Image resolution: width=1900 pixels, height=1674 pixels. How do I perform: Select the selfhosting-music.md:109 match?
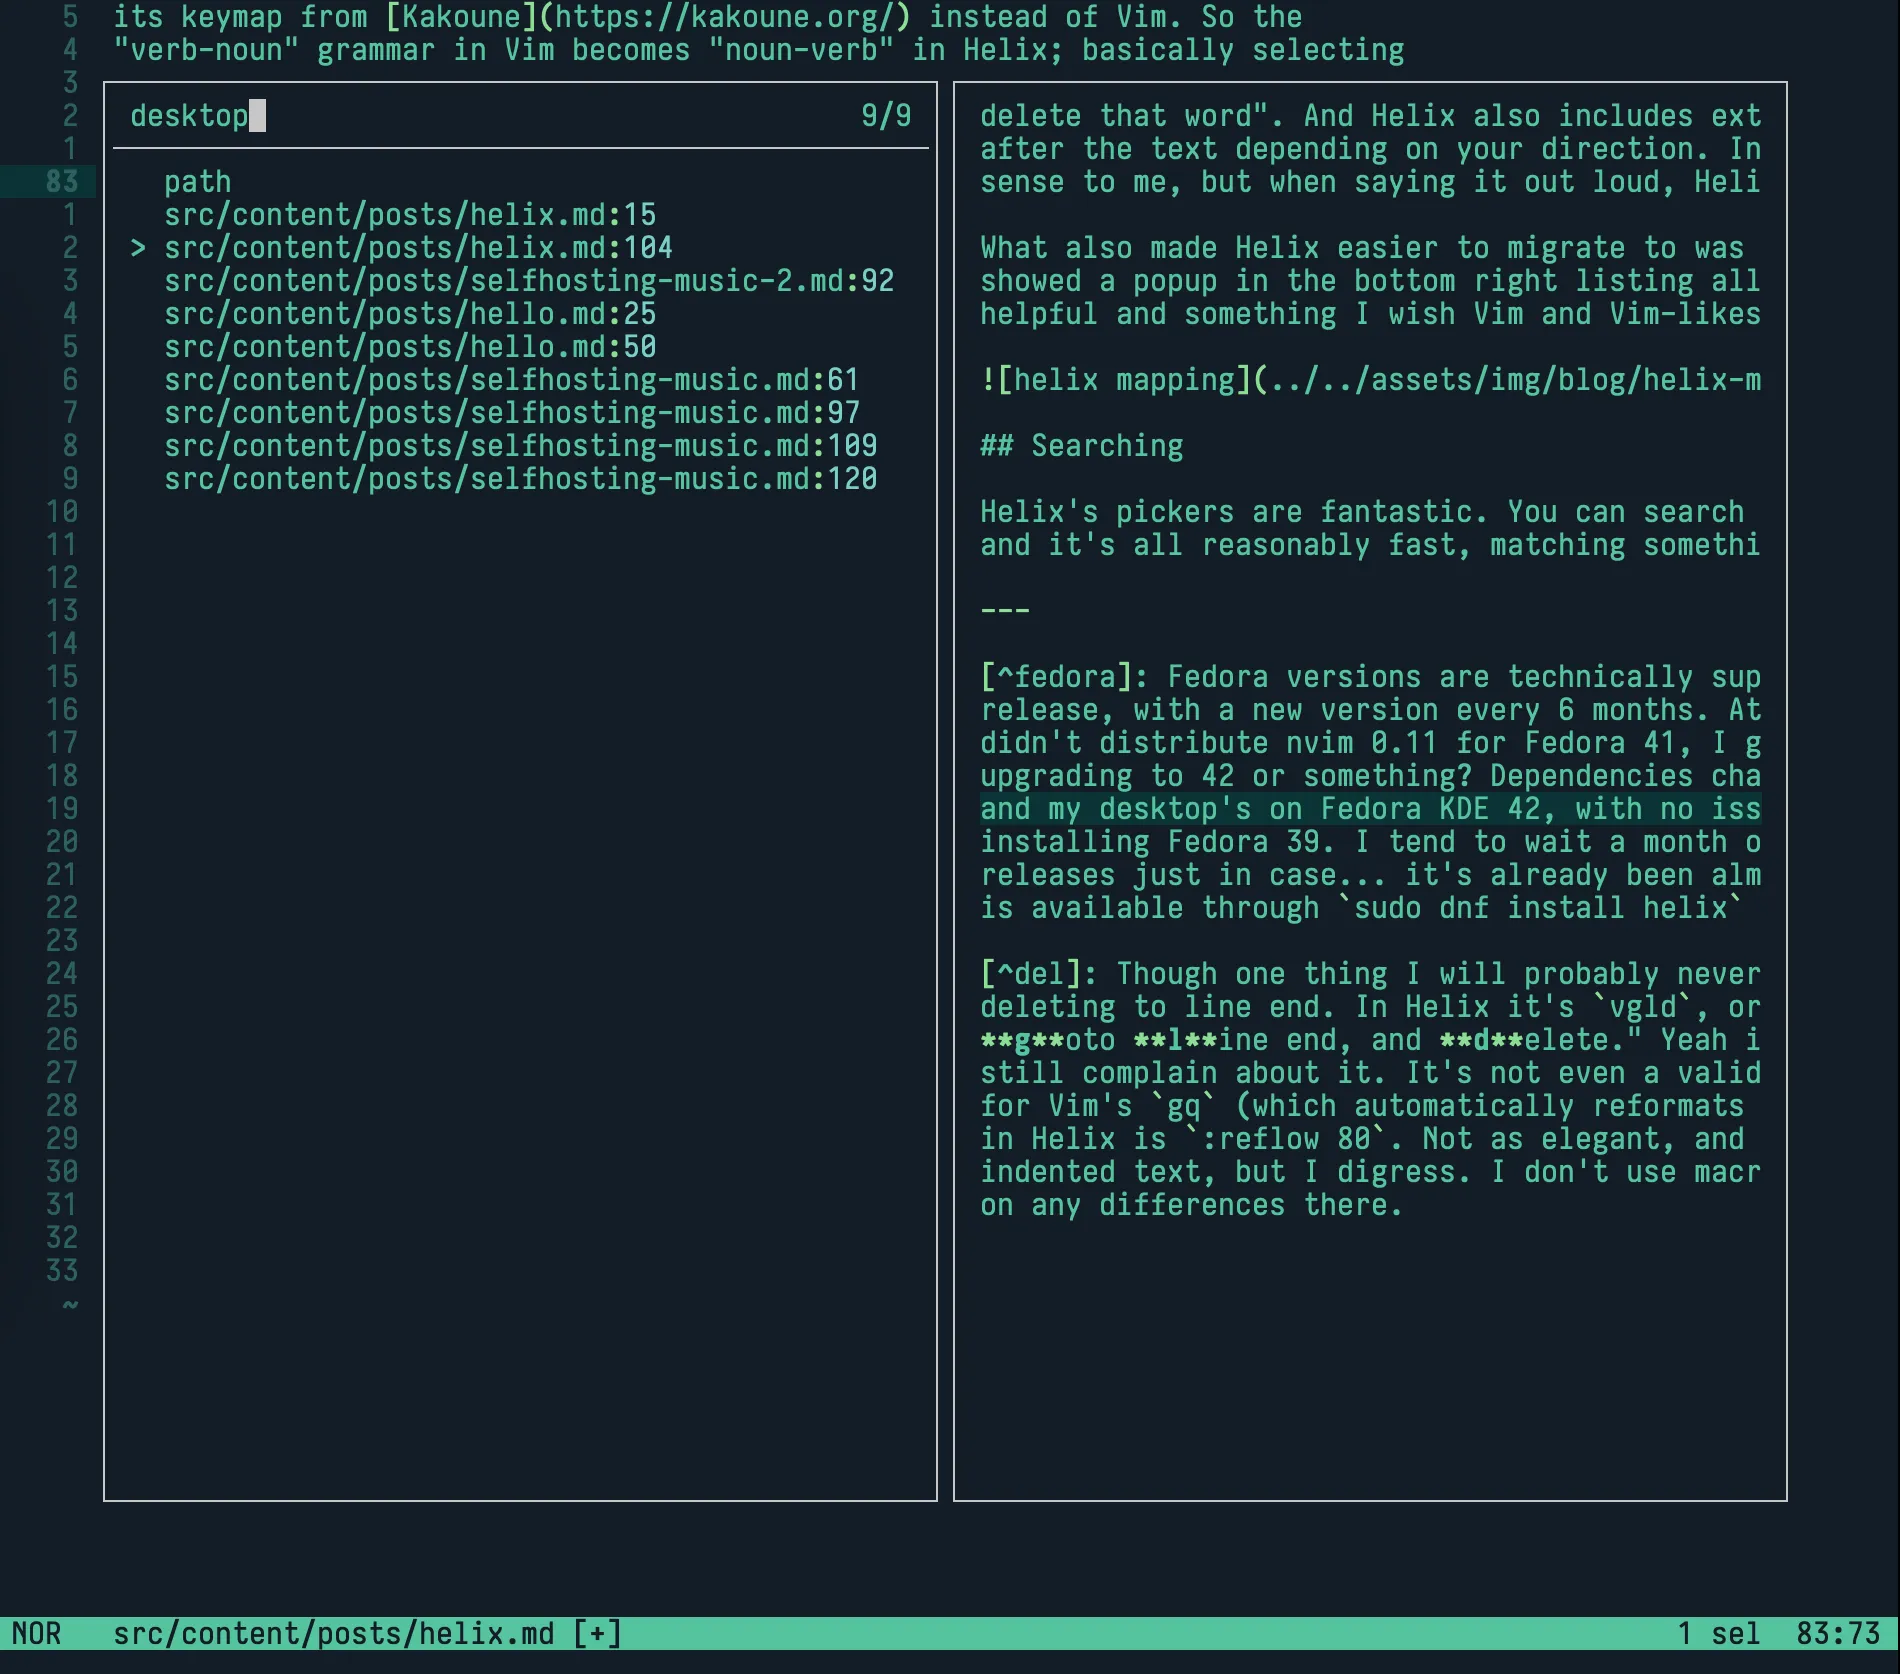click(520, 446)
